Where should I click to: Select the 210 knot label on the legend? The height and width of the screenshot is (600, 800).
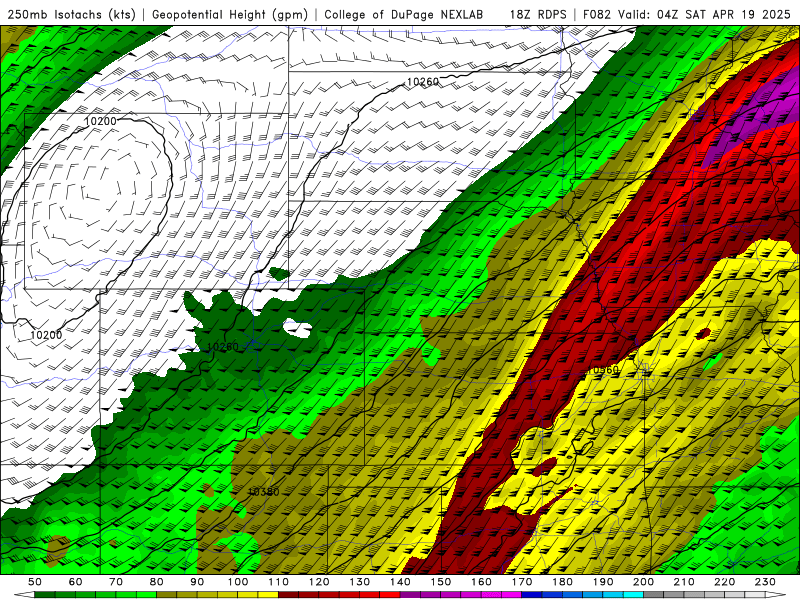(x=684, y=582)
